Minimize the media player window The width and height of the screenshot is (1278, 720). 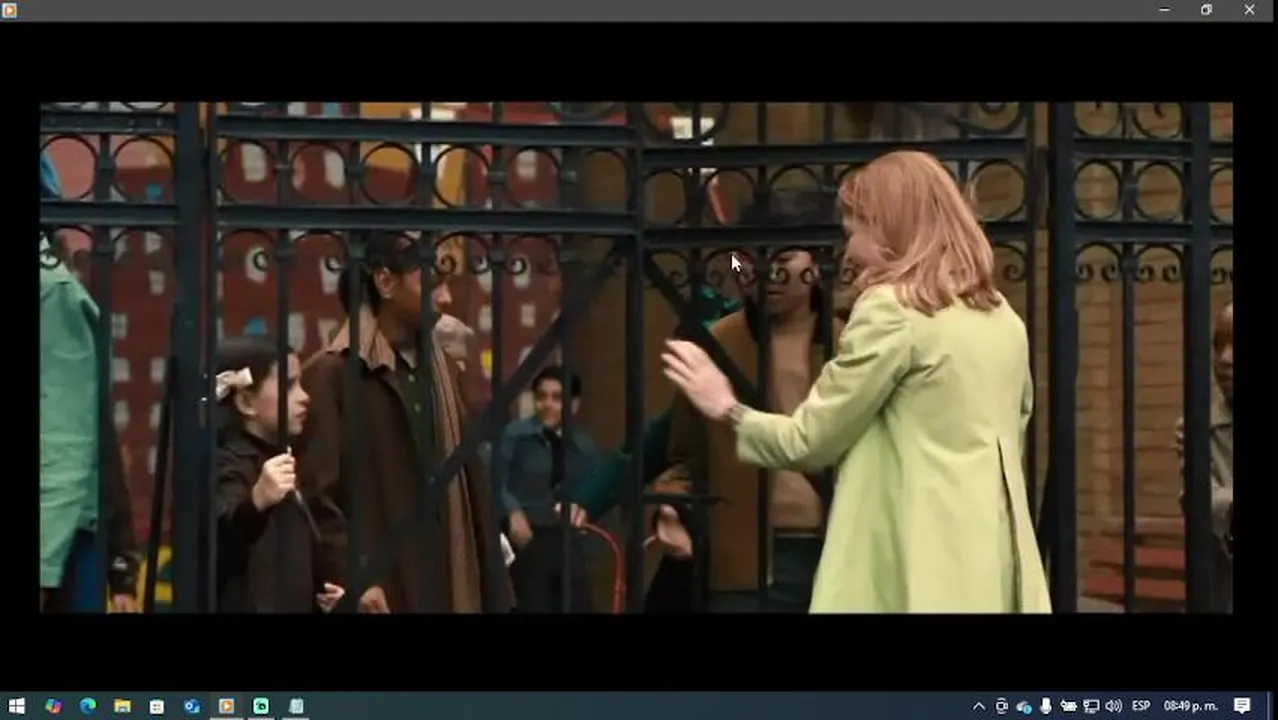(x=1164, y=10)
